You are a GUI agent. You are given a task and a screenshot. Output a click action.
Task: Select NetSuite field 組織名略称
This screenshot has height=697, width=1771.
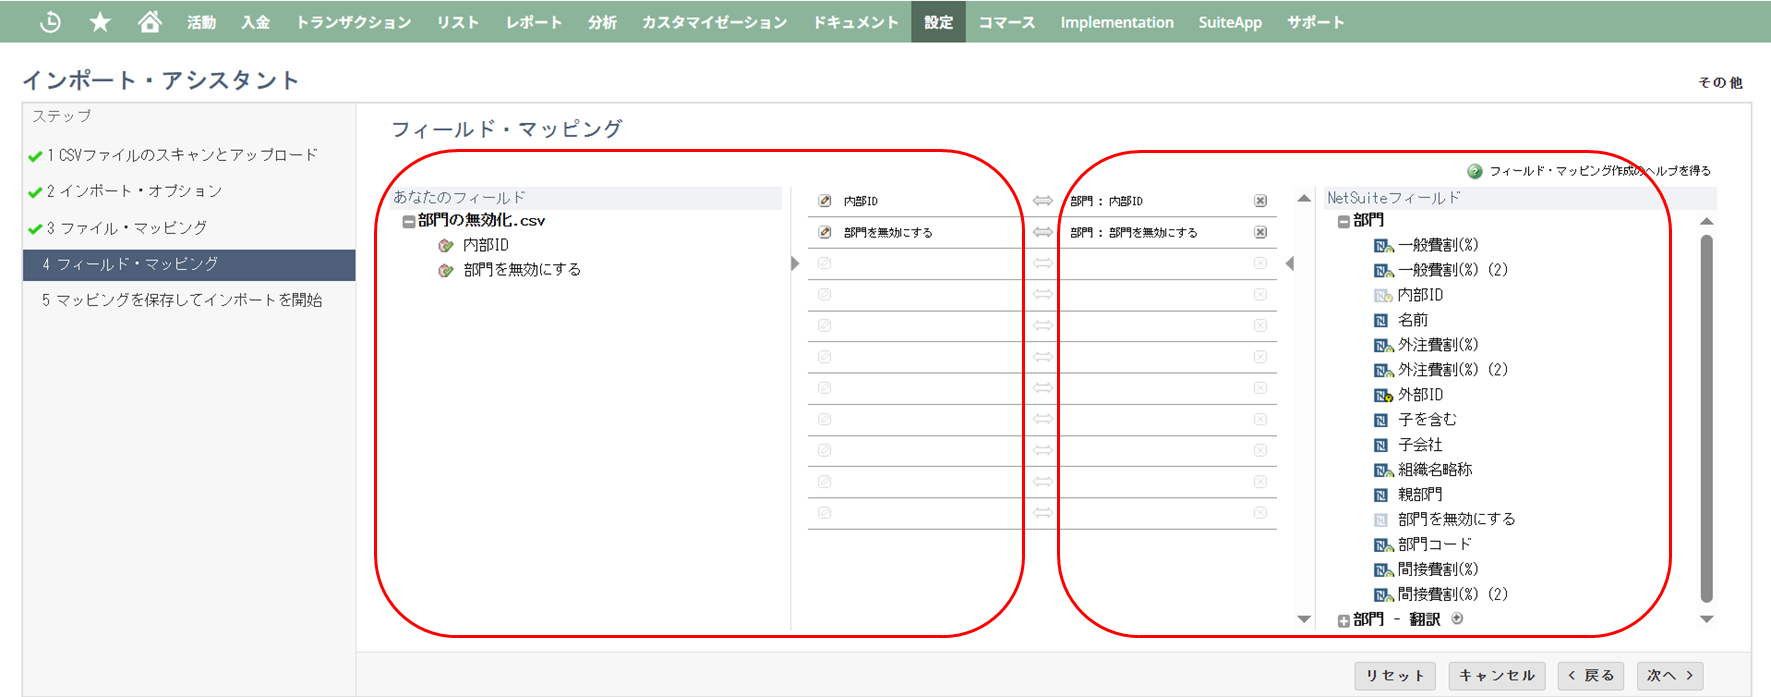[x=1435, y=470]
